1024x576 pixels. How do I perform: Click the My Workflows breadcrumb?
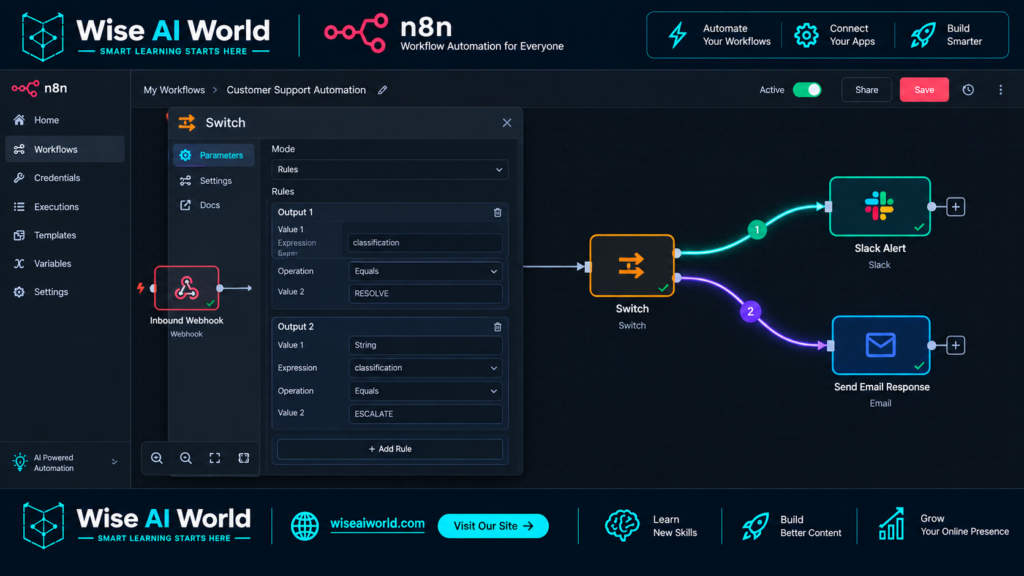pyautogui.click(x=174, y=90)
